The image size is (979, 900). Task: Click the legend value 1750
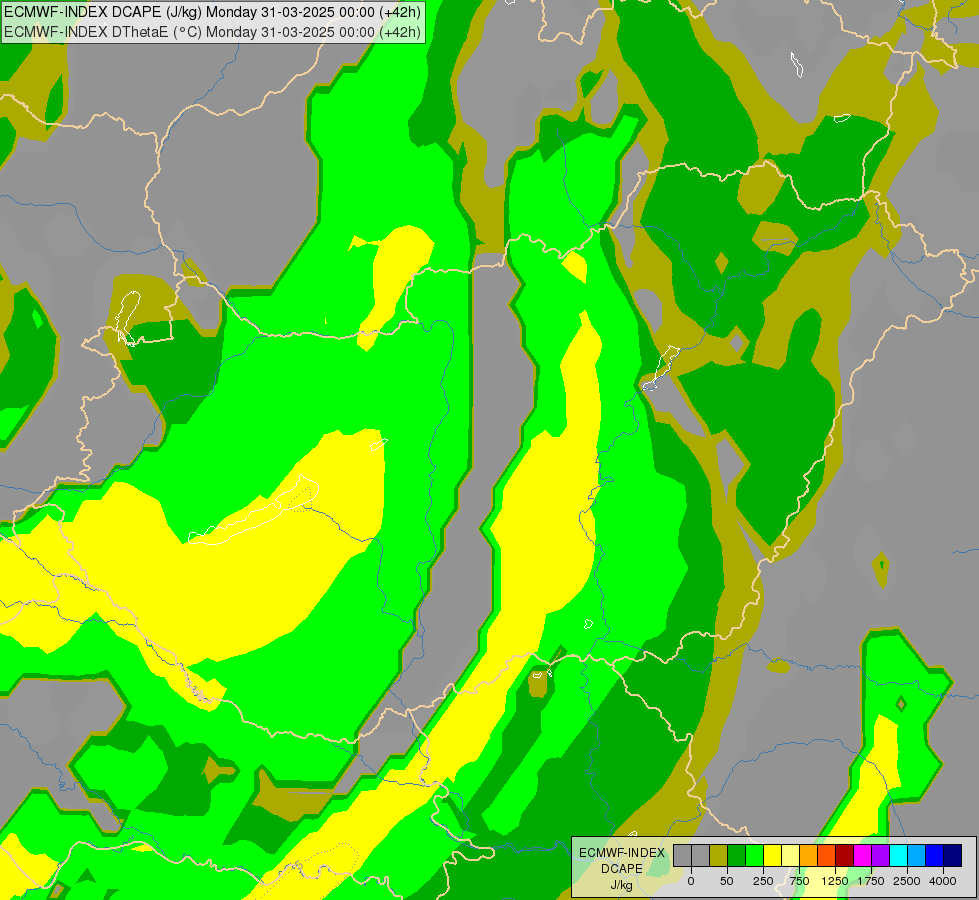pos(871,881)
